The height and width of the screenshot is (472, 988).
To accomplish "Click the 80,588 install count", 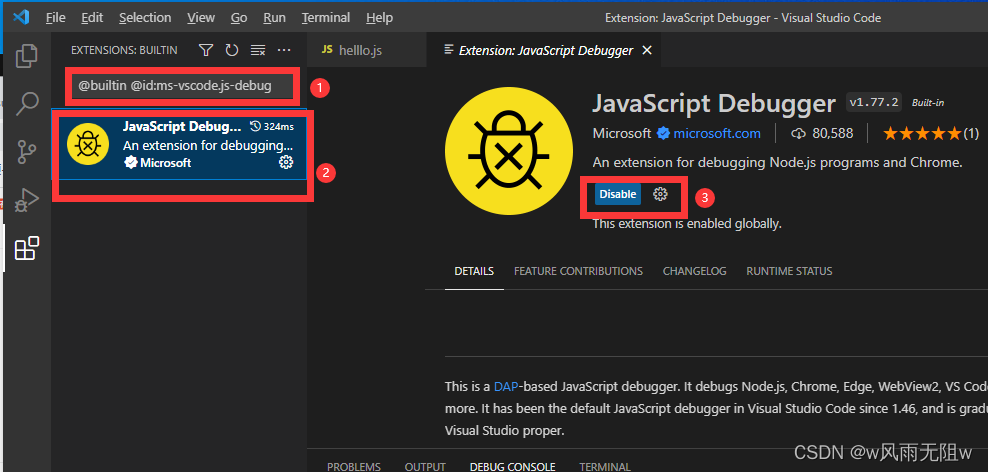I will point(832,134).
